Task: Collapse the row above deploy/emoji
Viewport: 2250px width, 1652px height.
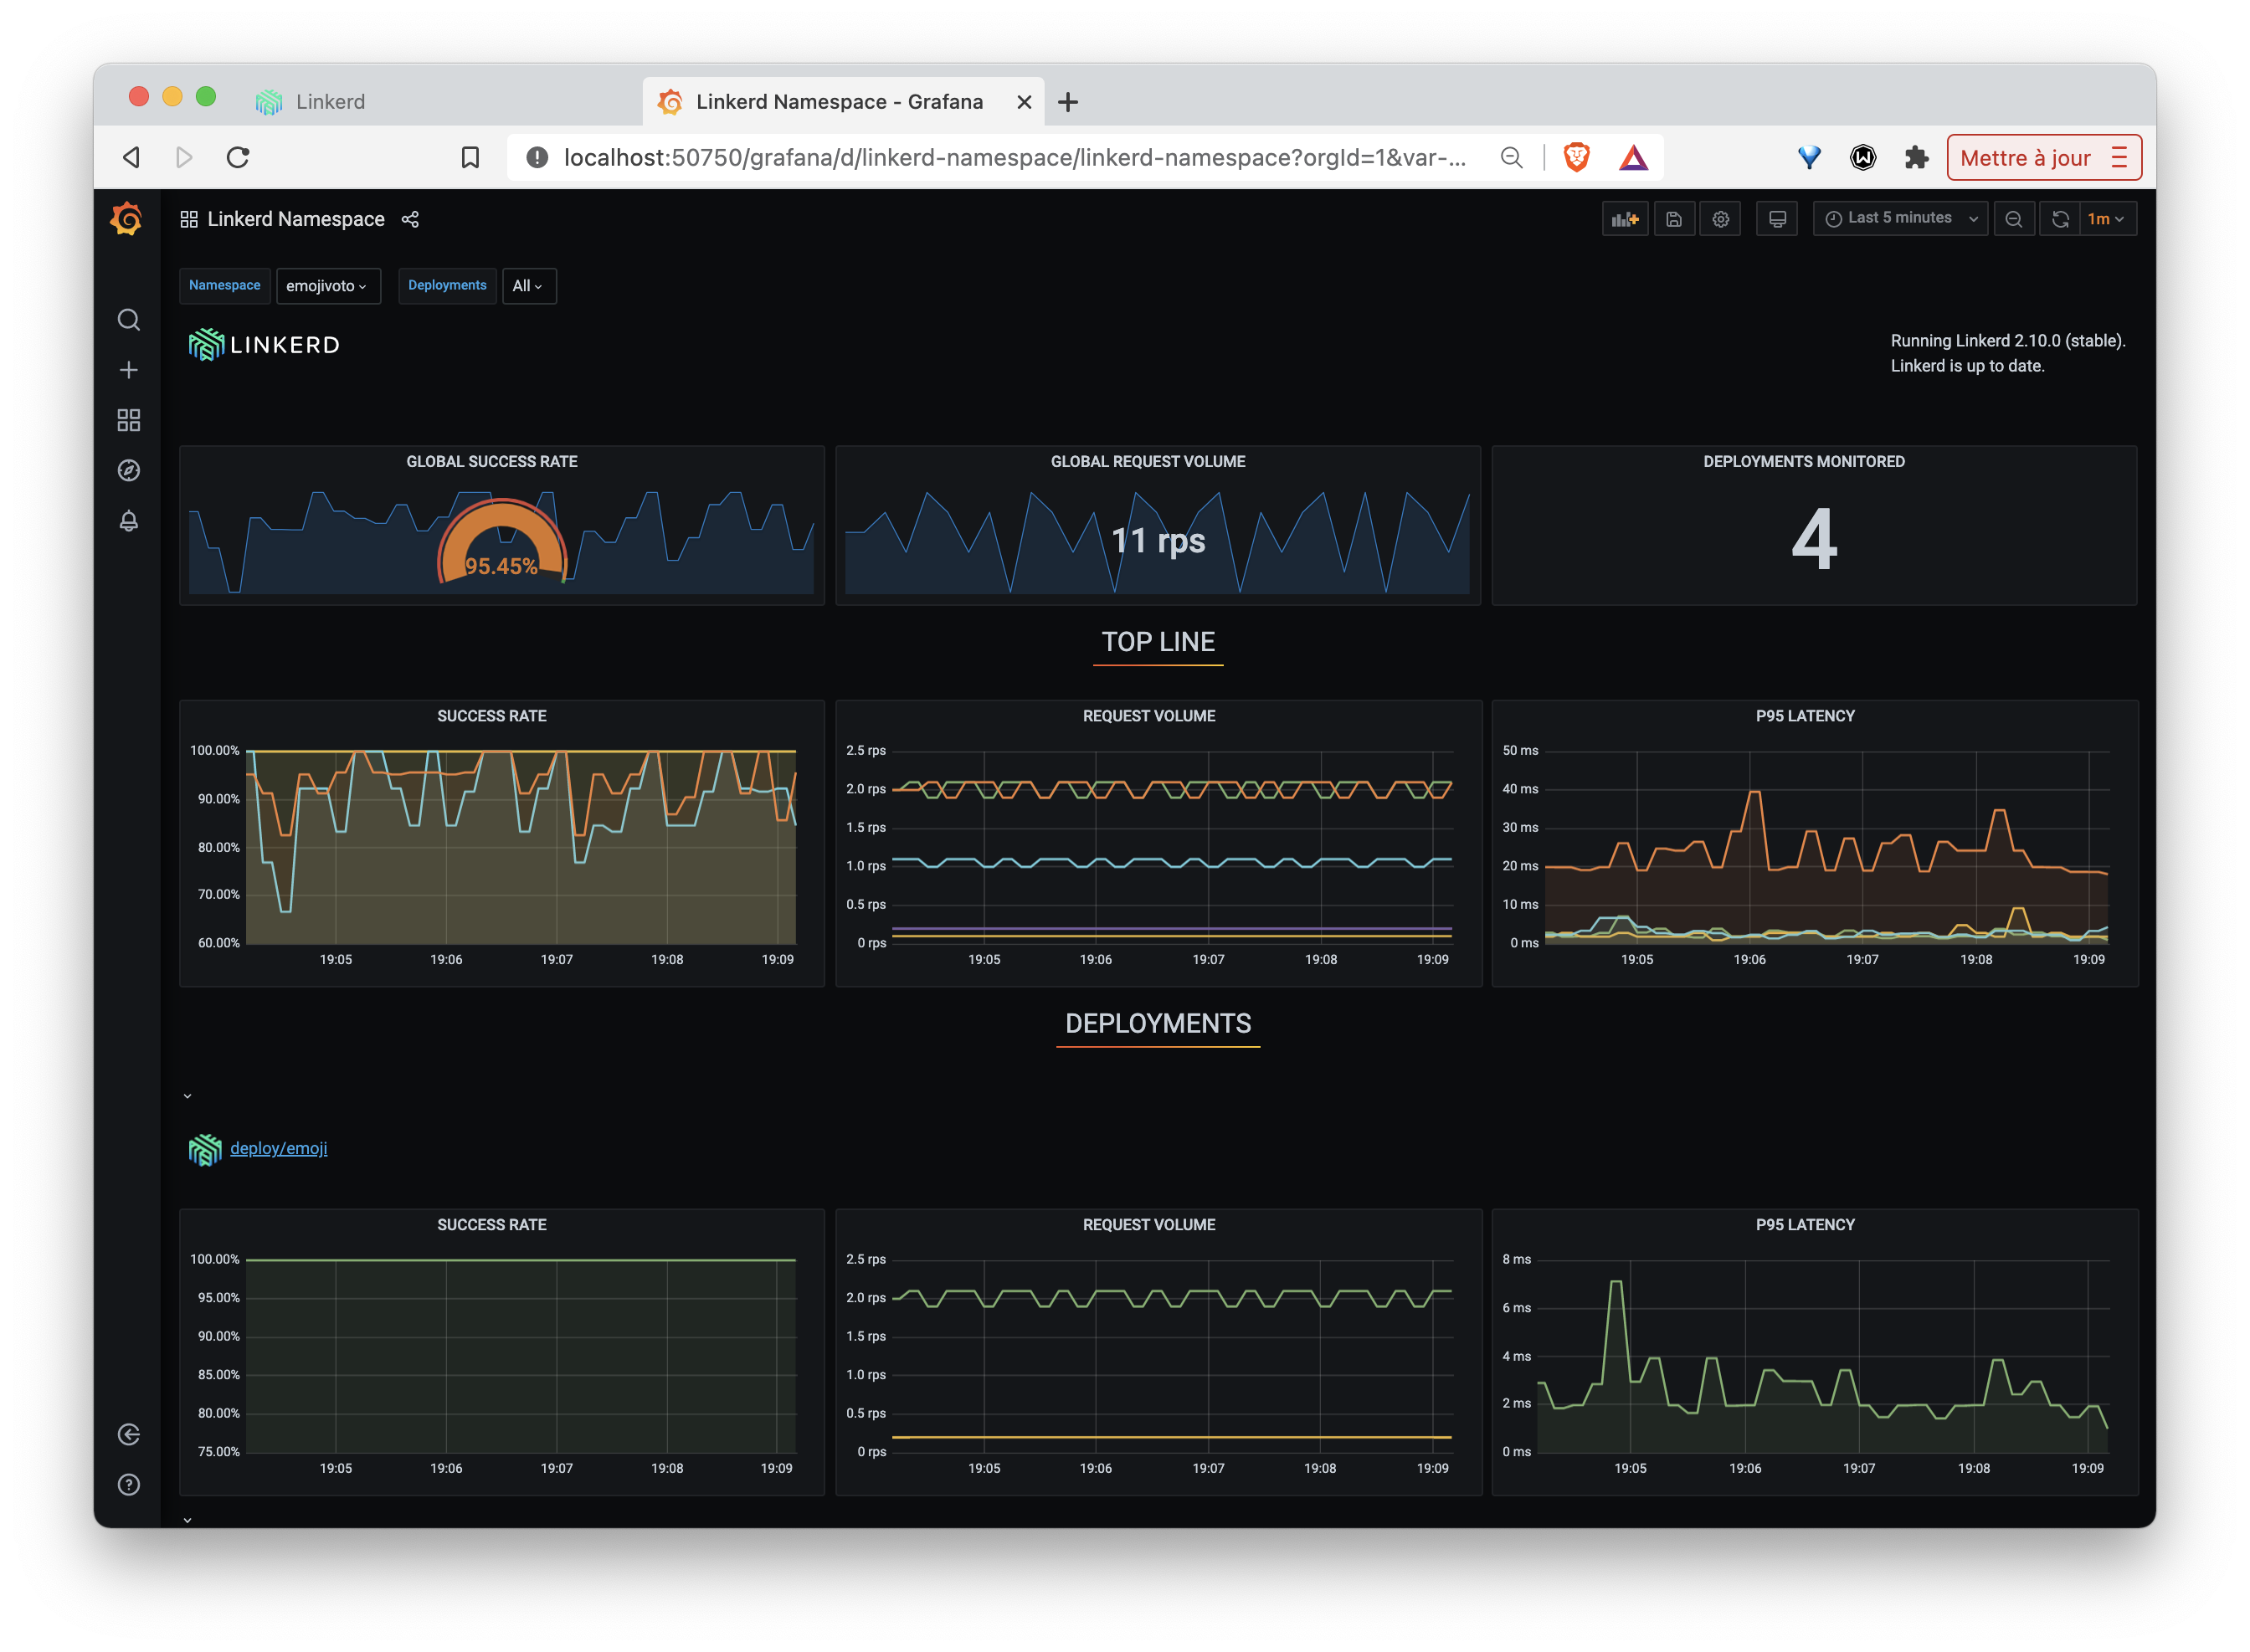Action: [187, 1096]
